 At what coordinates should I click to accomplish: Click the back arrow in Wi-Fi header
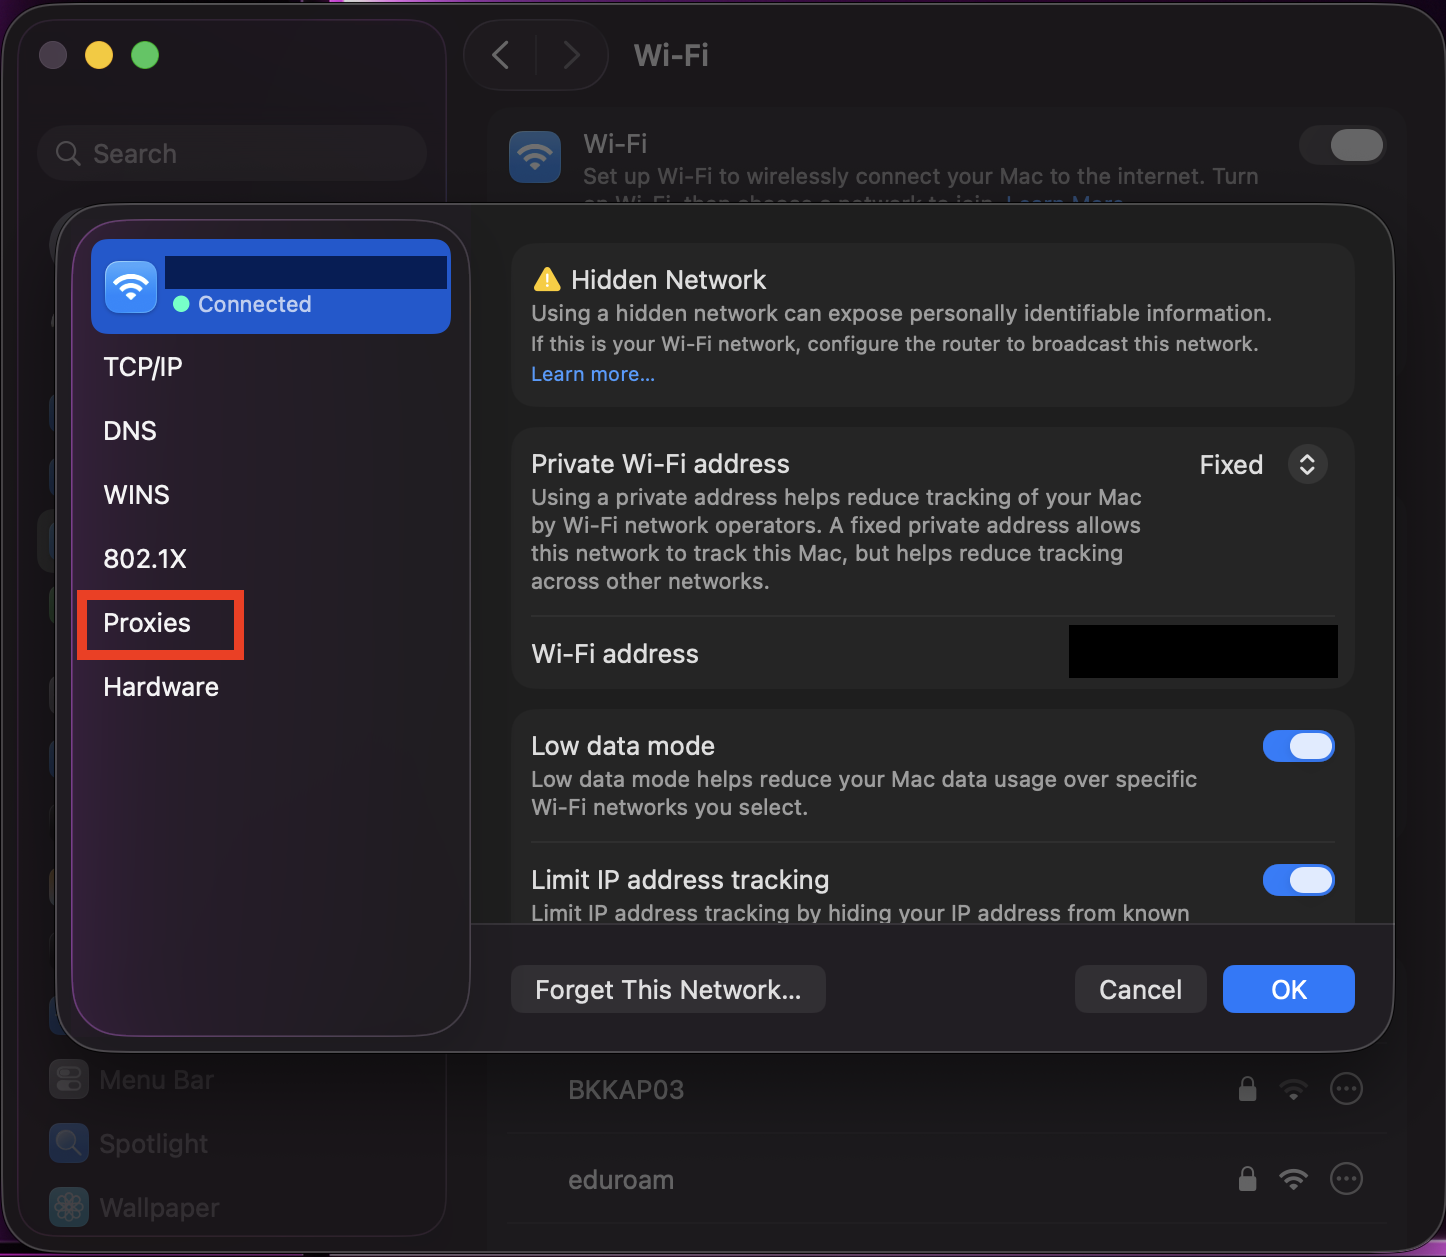(x=501, y=55)
